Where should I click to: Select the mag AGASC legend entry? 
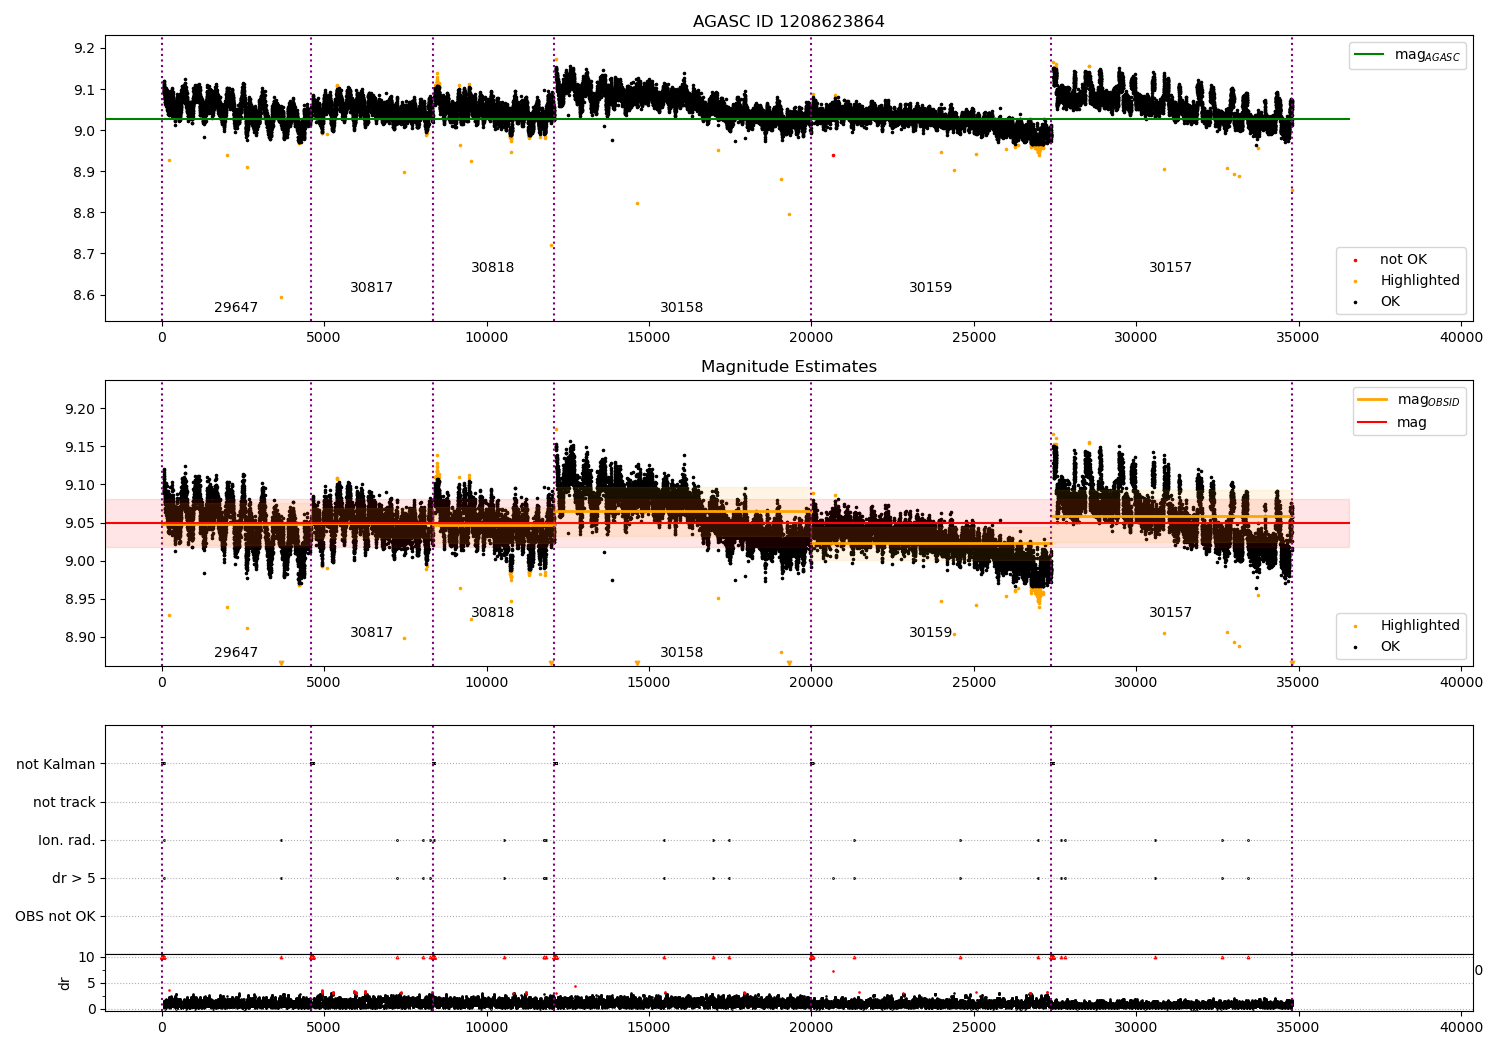[1408, 55]
